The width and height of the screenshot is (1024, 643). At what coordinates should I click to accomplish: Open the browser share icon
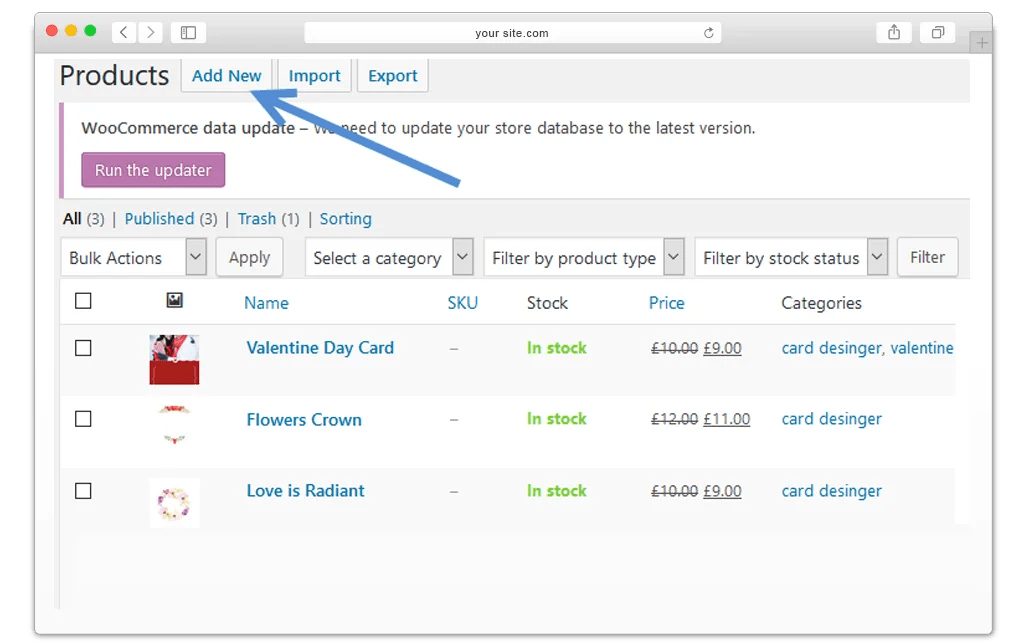coord(894,32)
